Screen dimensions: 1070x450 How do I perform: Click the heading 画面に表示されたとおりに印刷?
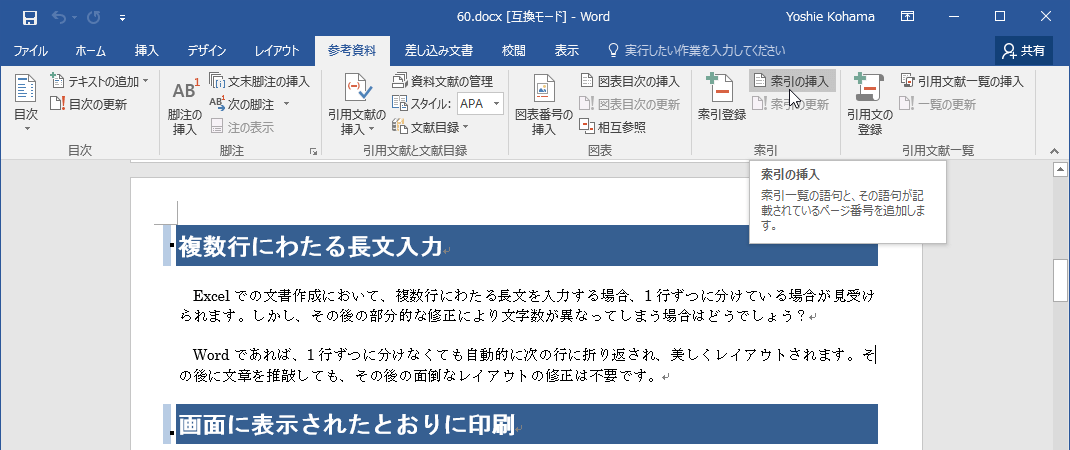tap(346, 424)
